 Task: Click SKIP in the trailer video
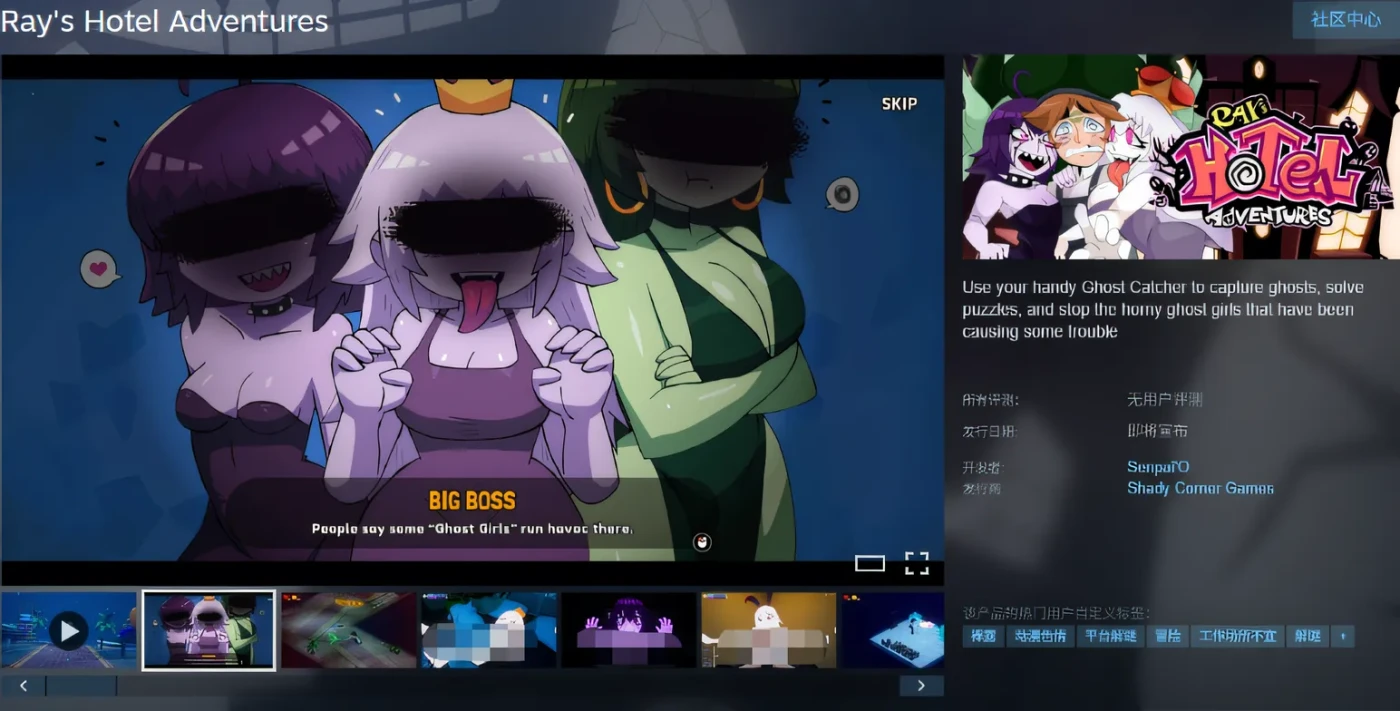[x=899, y=103]
